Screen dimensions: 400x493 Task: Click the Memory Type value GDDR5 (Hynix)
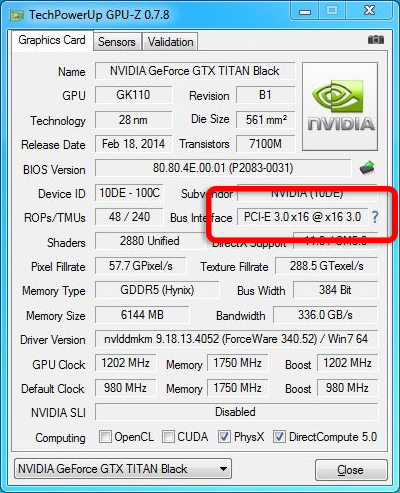tap(157, 290)
